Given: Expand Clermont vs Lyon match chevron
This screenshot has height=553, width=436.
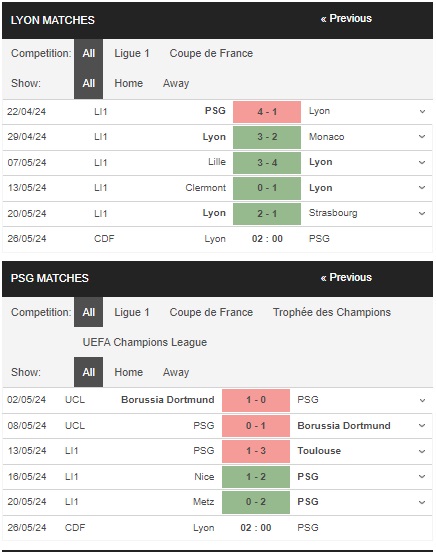Looking at the screenshot, I should click(x=422, y=188).
